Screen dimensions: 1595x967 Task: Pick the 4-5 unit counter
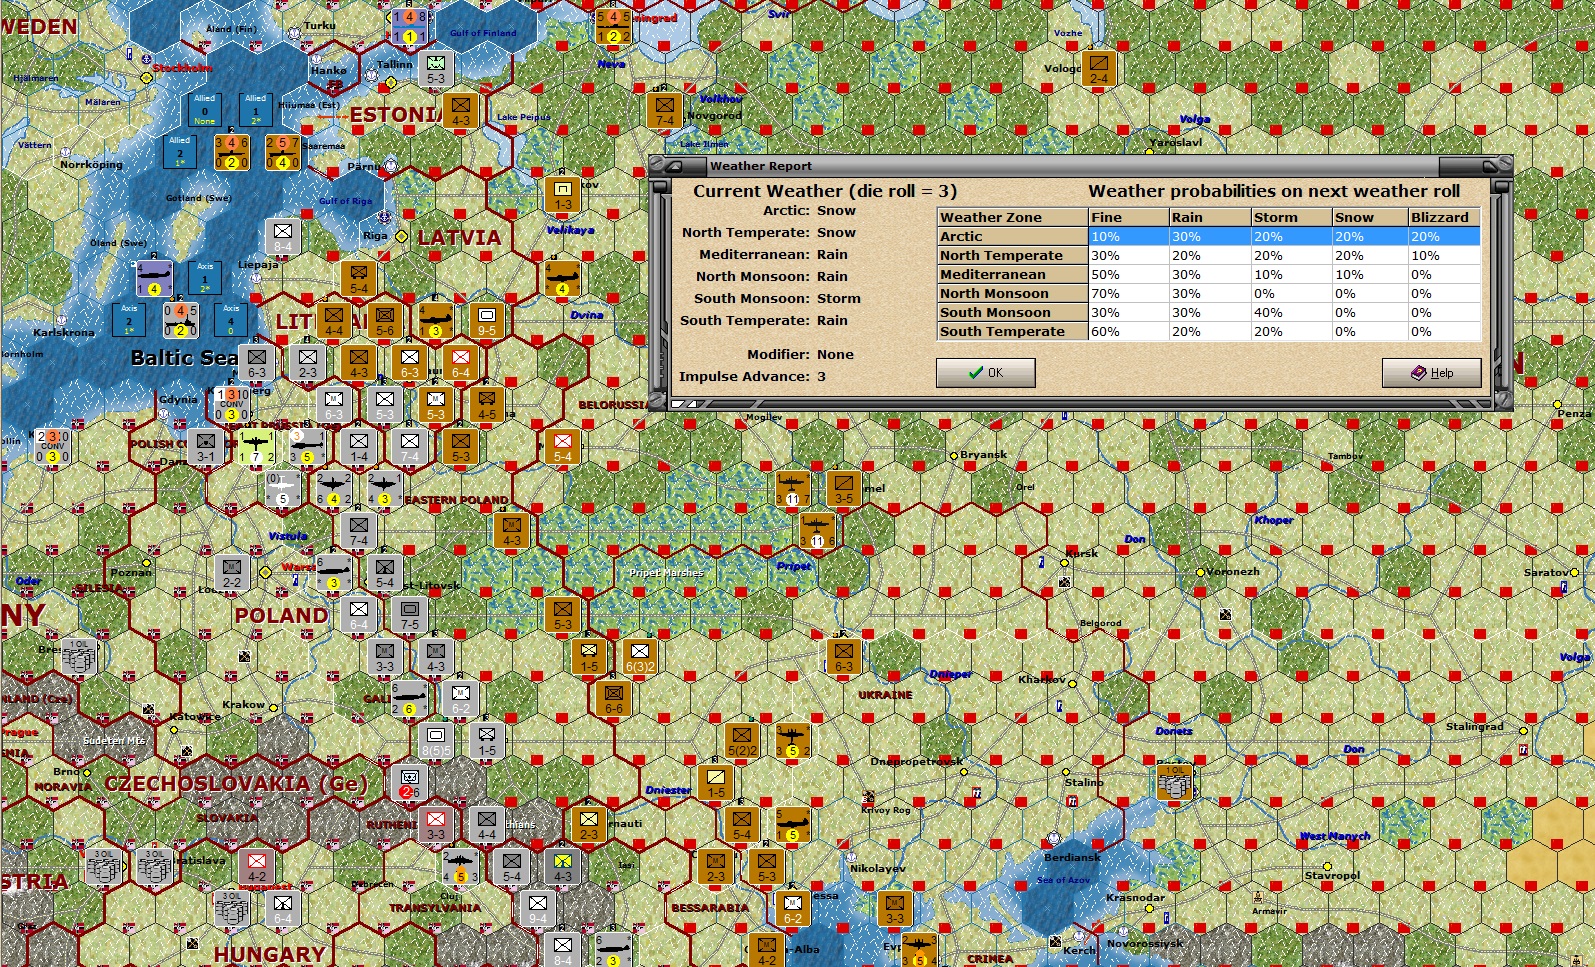pos(487,405)
